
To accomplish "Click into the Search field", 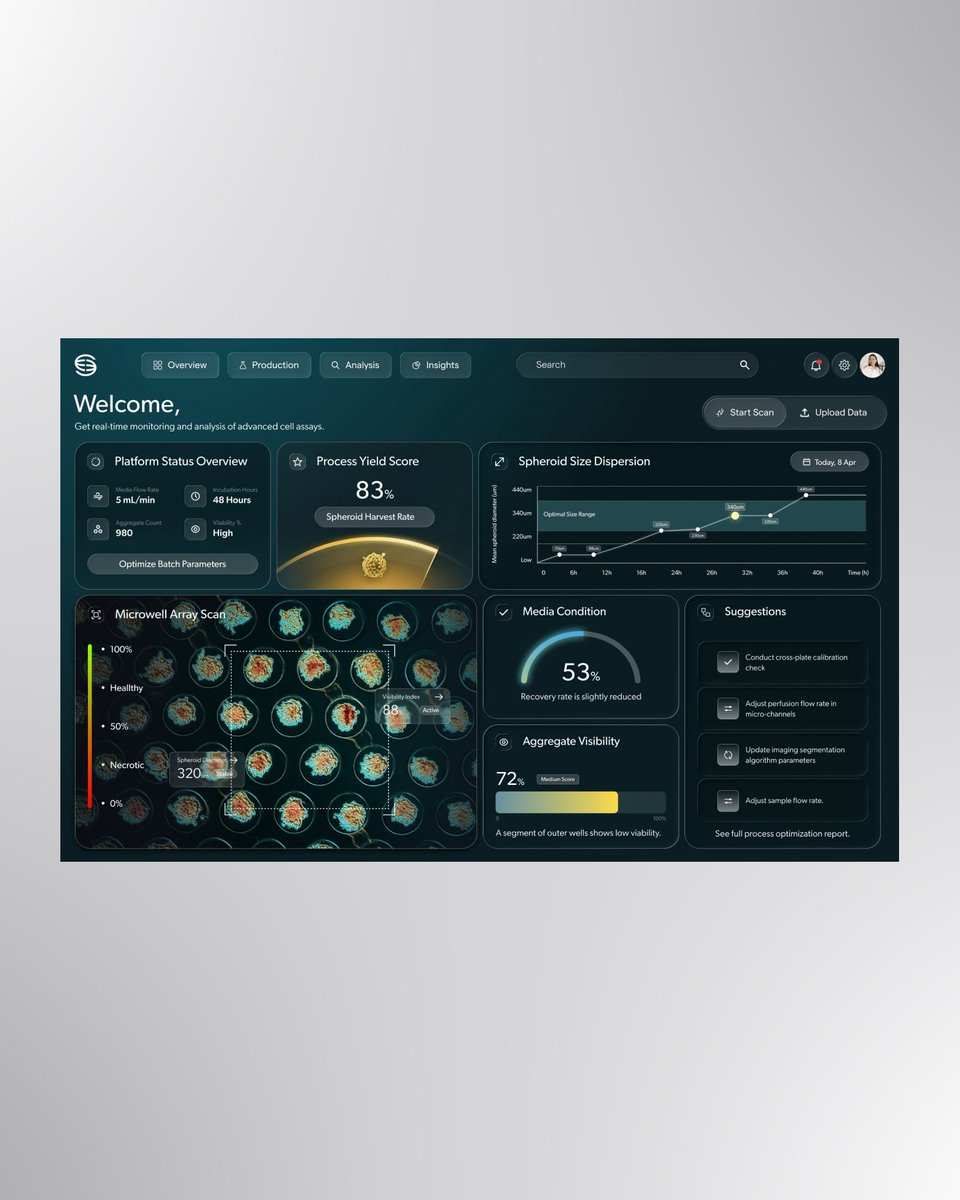I will coord(636,365).
